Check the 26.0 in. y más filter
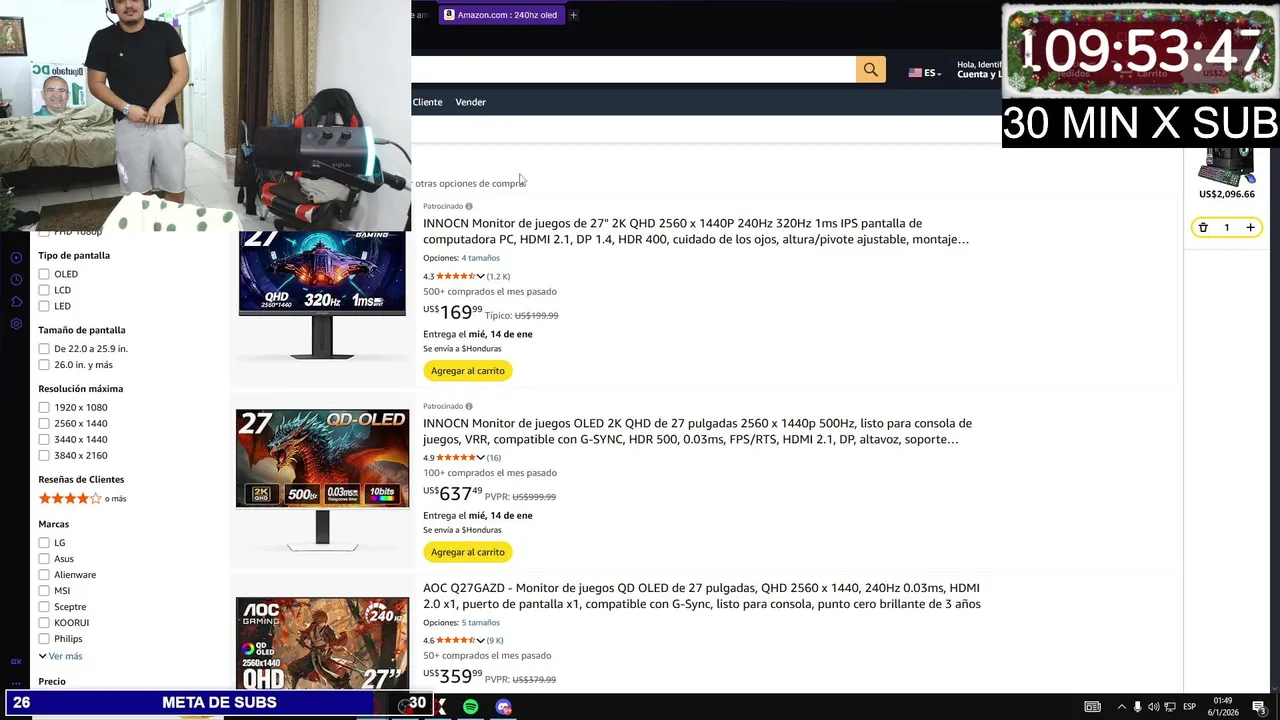Image resolution: width=1280 pixels, height=720 pixels. 44,365
